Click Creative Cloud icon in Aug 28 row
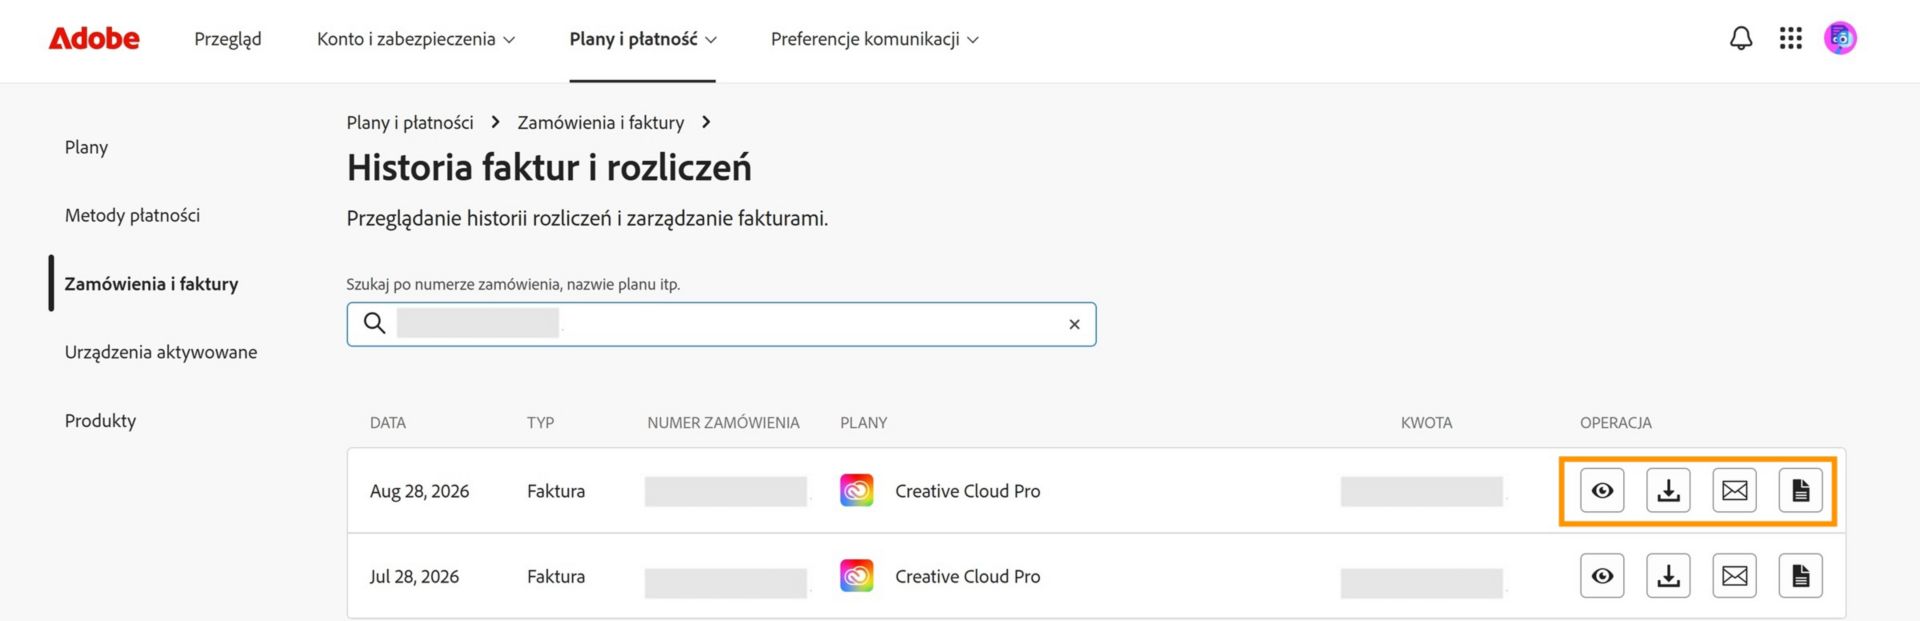This screenshot has height=621, width=1920. [x=857, y=491]
